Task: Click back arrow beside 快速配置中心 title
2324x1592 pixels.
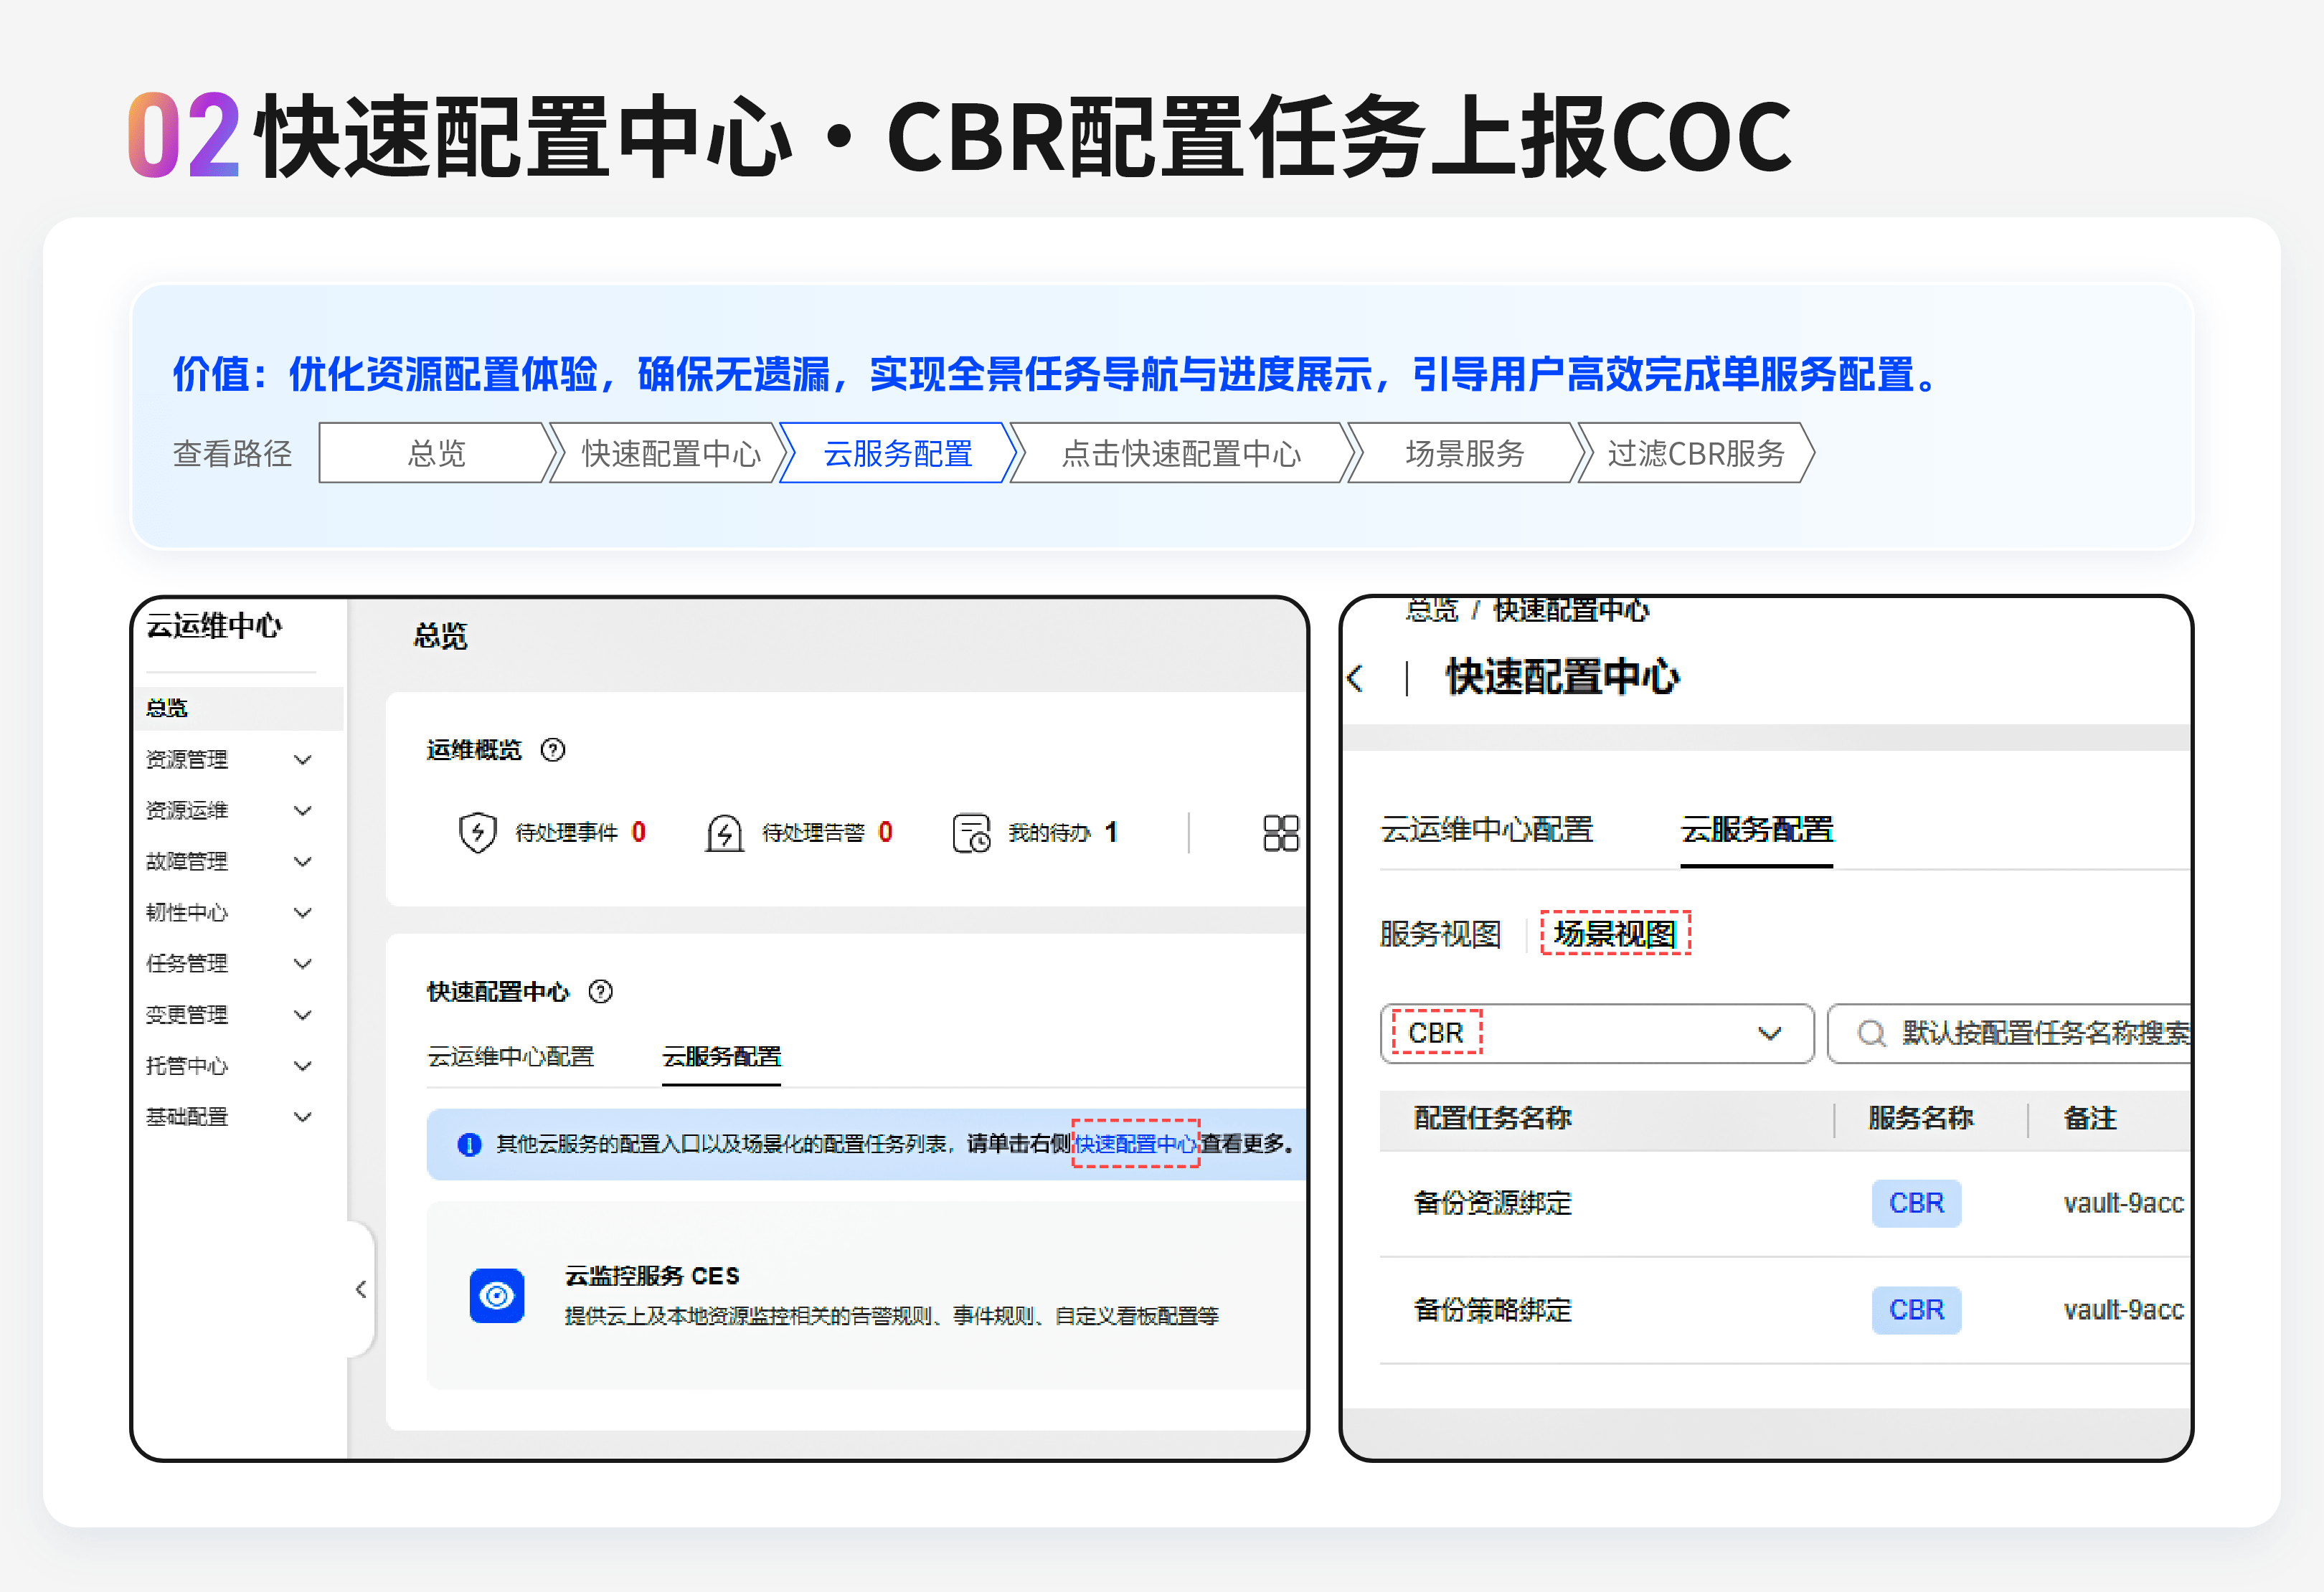Action: (1356, 678)
